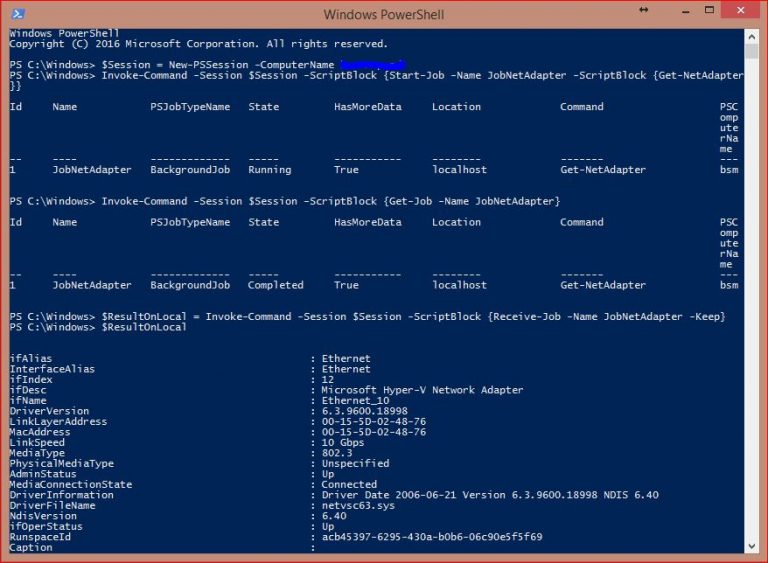Click the MacAddress value 00-15-5D-02-48-76

tap(374, 432)
